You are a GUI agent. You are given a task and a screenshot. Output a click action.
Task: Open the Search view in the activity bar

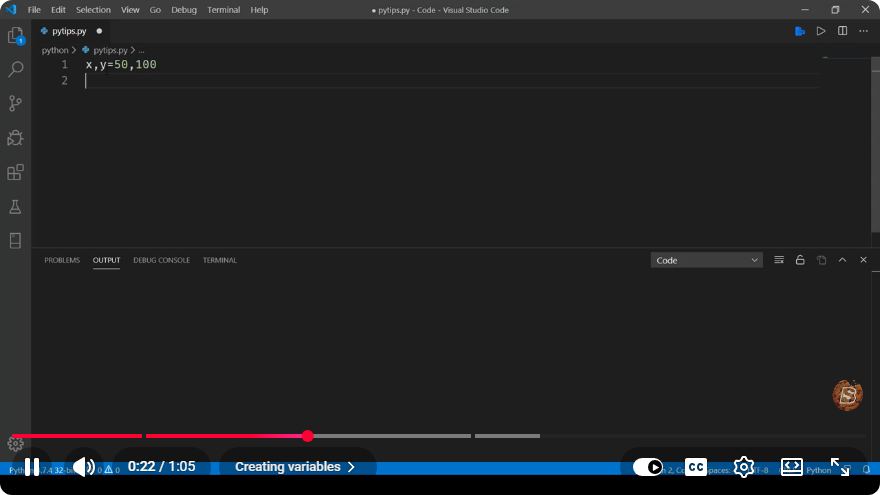(x=16, y=69)
